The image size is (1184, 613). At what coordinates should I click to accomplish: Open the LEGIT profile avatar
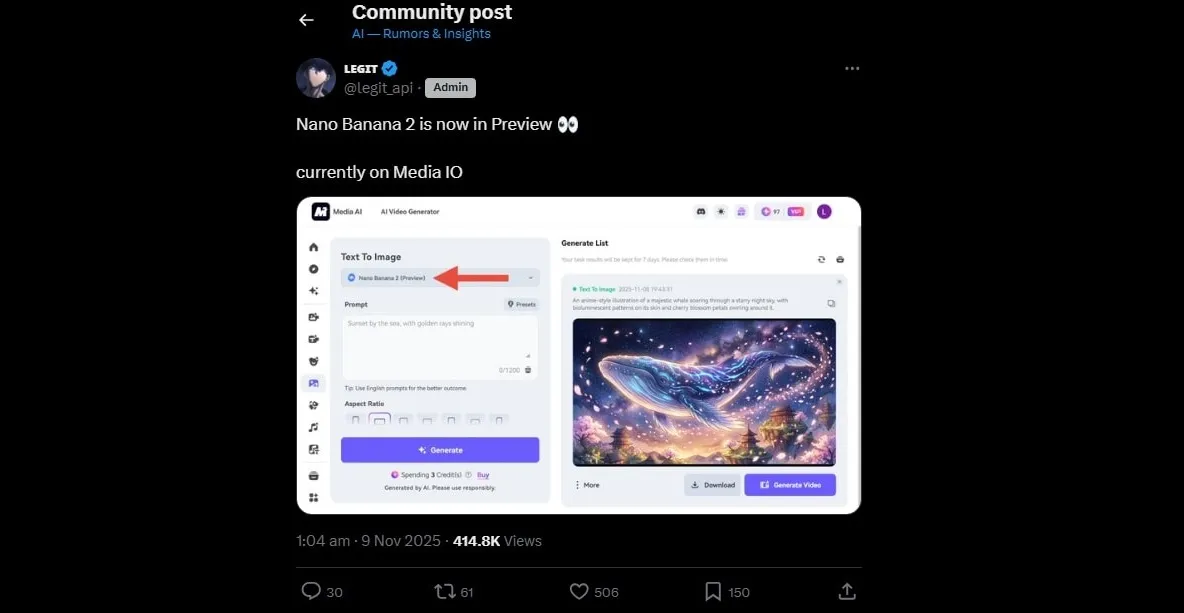coord(316,78)
